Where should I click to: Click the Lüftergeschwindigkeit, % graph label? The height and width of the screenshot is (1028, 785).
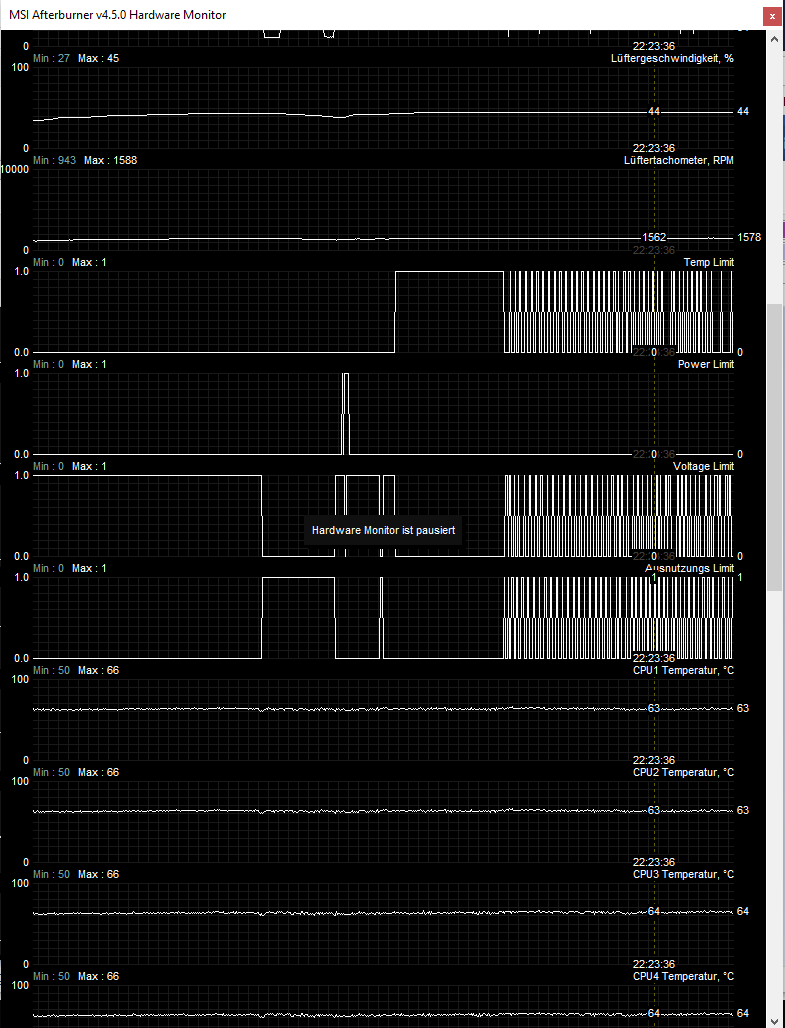click(x=672, y=58)
